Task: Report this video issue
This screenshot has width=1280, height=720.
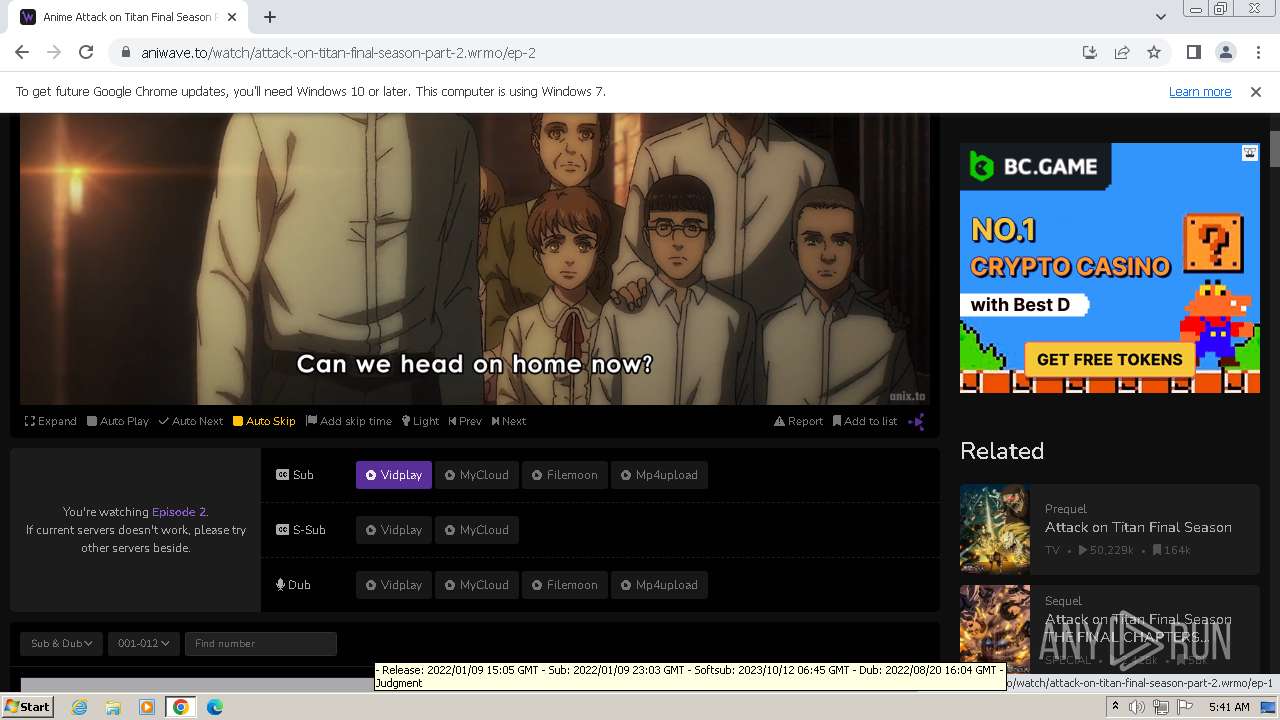Action: click(x=798, y=421)
